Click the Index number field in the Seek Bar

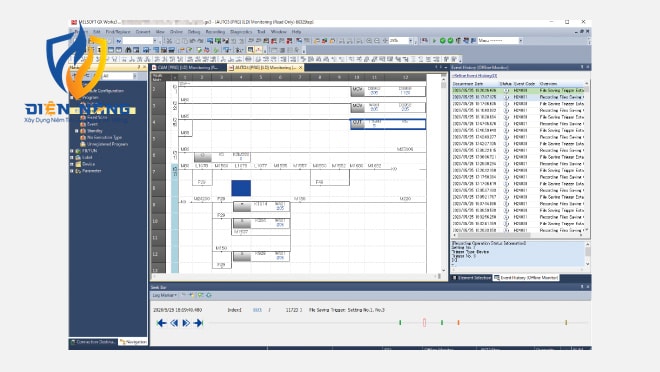click(257, 310)
